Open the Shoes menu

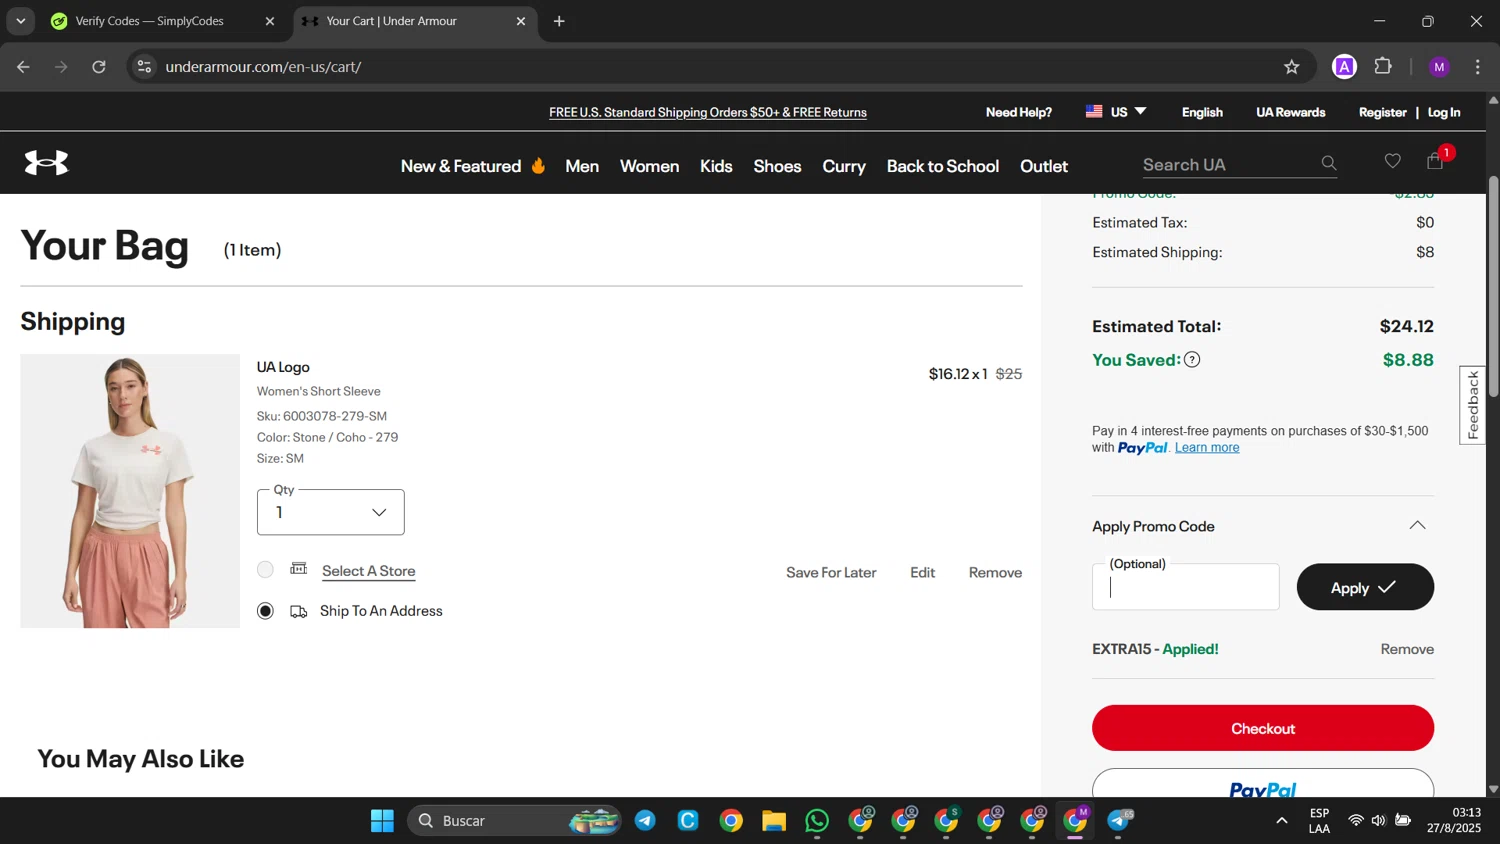[x=777, y=166]
